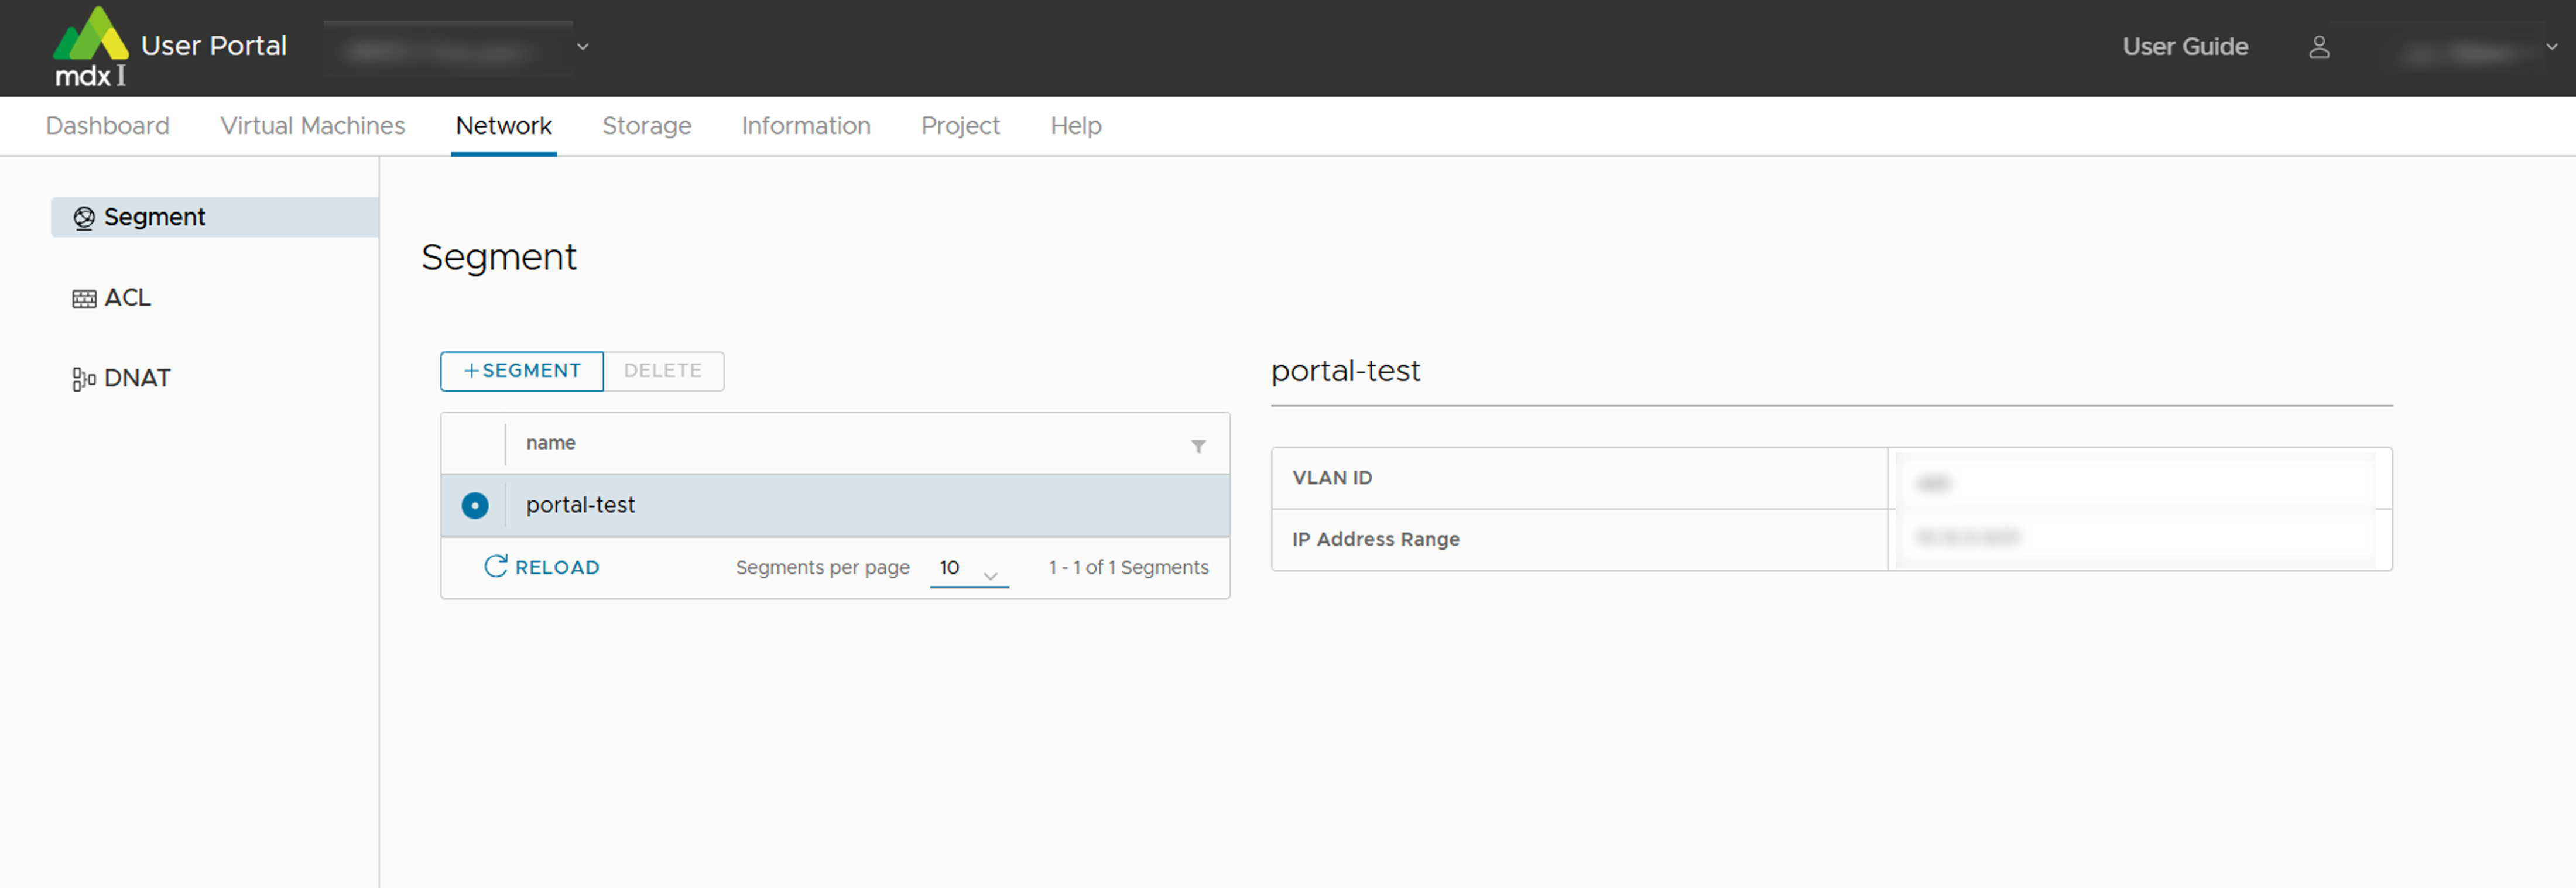
Task: Click the ACL grid icon in sidebar
Action: coord(84,297)
